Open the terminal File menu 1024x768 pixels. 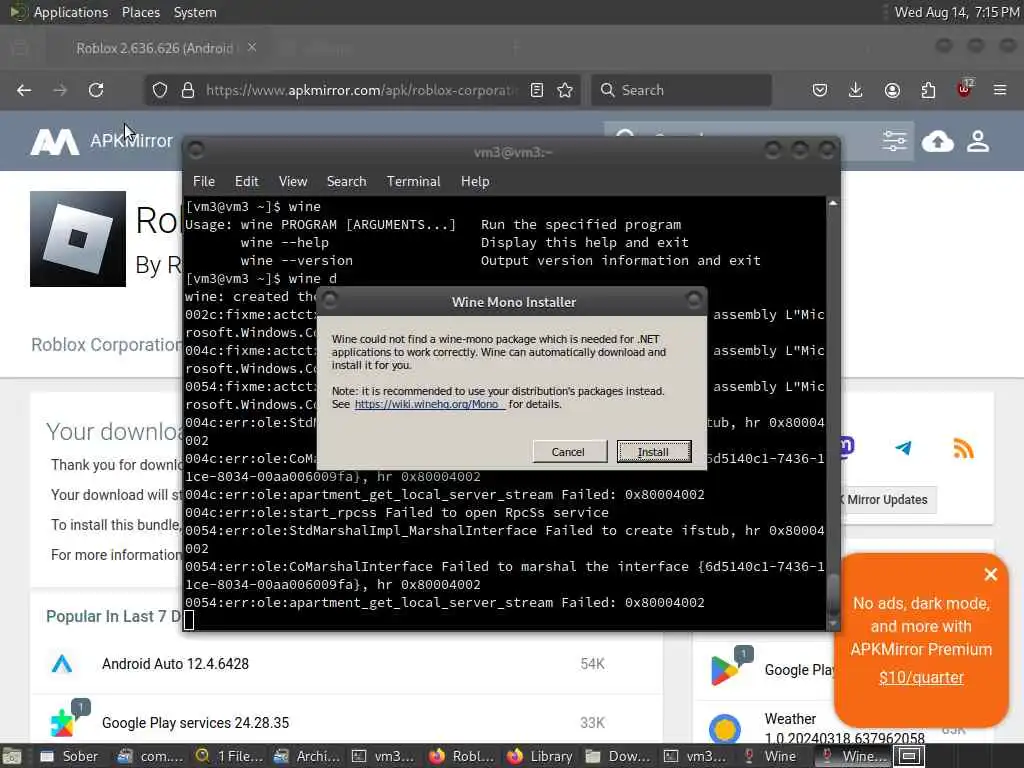[204, 182]
